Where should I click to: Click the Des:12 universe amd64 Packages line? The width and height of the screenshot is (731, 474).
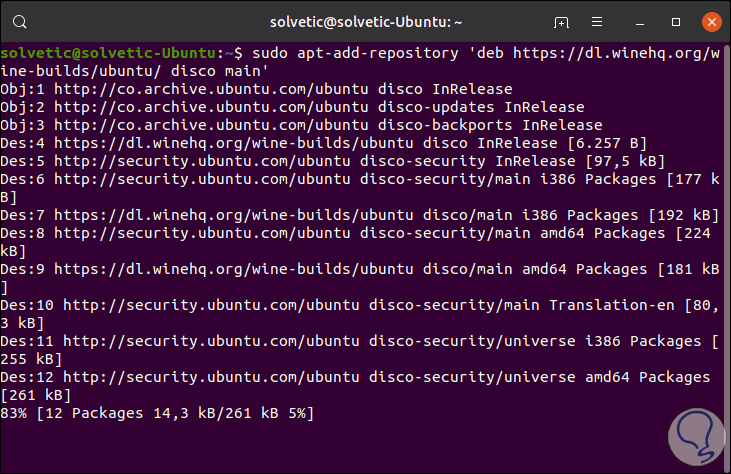tap(355, 386)
